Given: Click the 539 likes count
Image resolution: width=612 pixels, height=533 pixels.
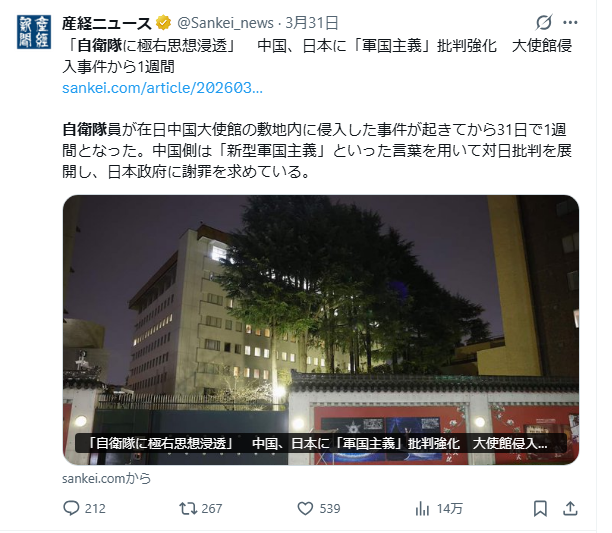Looking at the screenshot, I should pyautogui.click(x=330, y=509).
